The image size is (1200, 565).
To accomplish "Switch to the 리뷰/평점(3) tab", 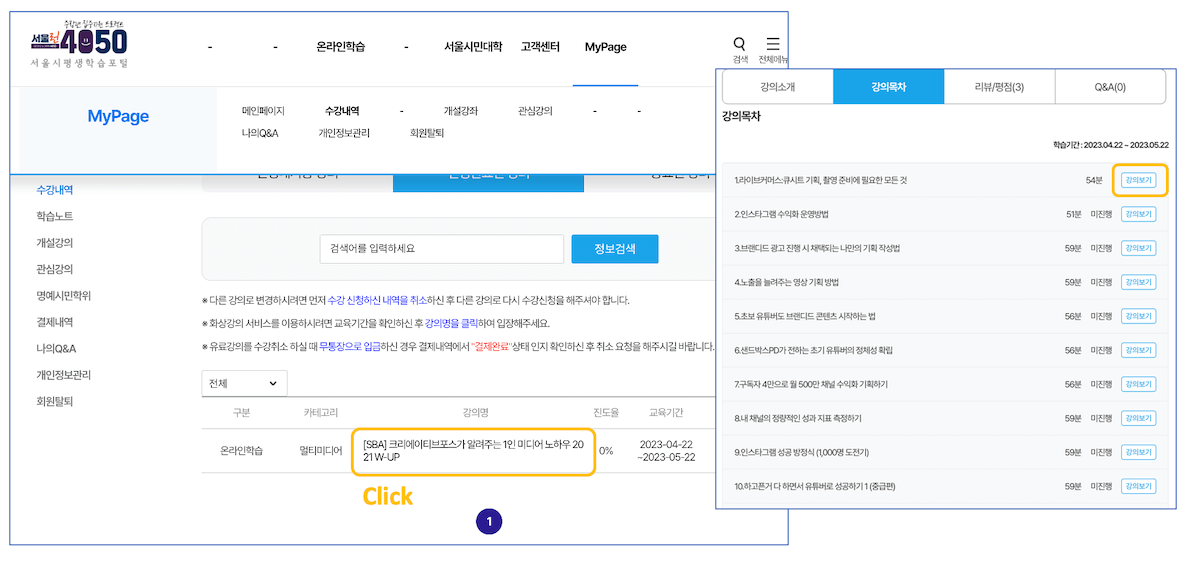I will [999, 87].
